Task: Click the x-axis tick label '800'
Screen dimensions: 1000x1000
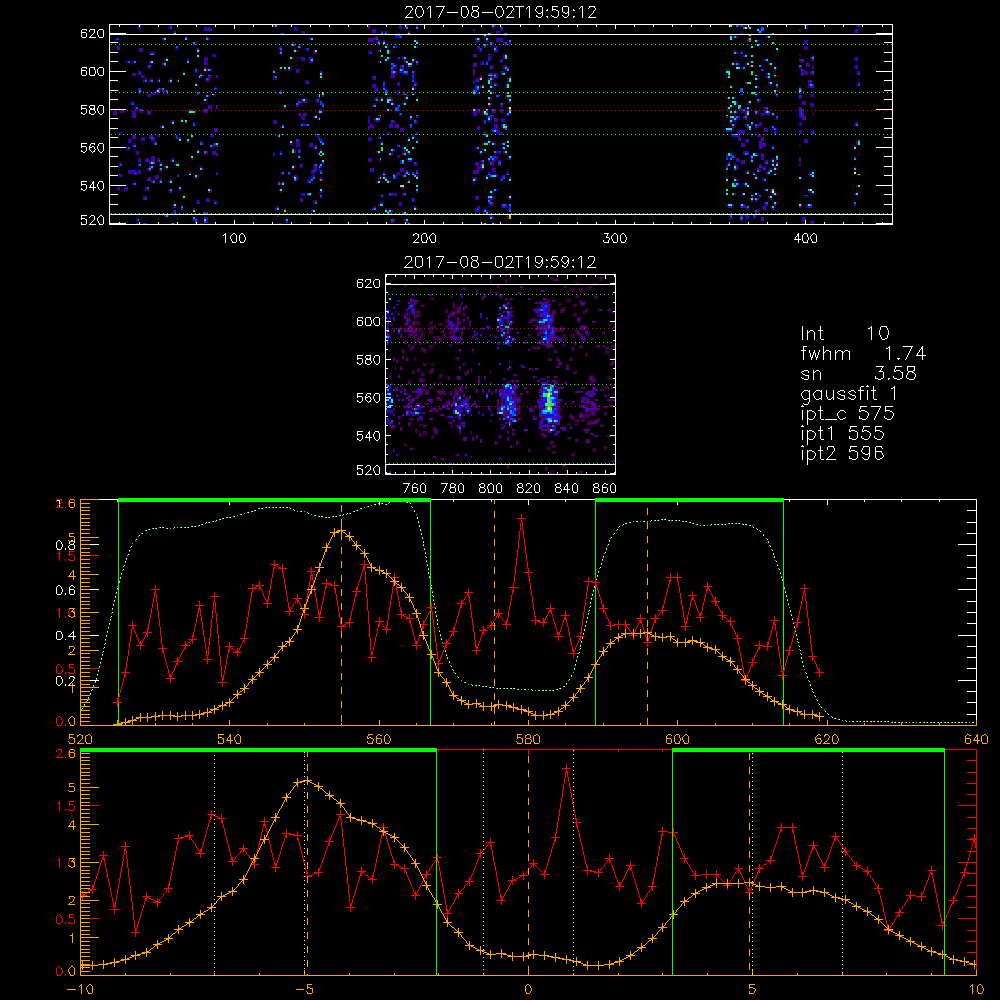Action: [x=490, y=489]
